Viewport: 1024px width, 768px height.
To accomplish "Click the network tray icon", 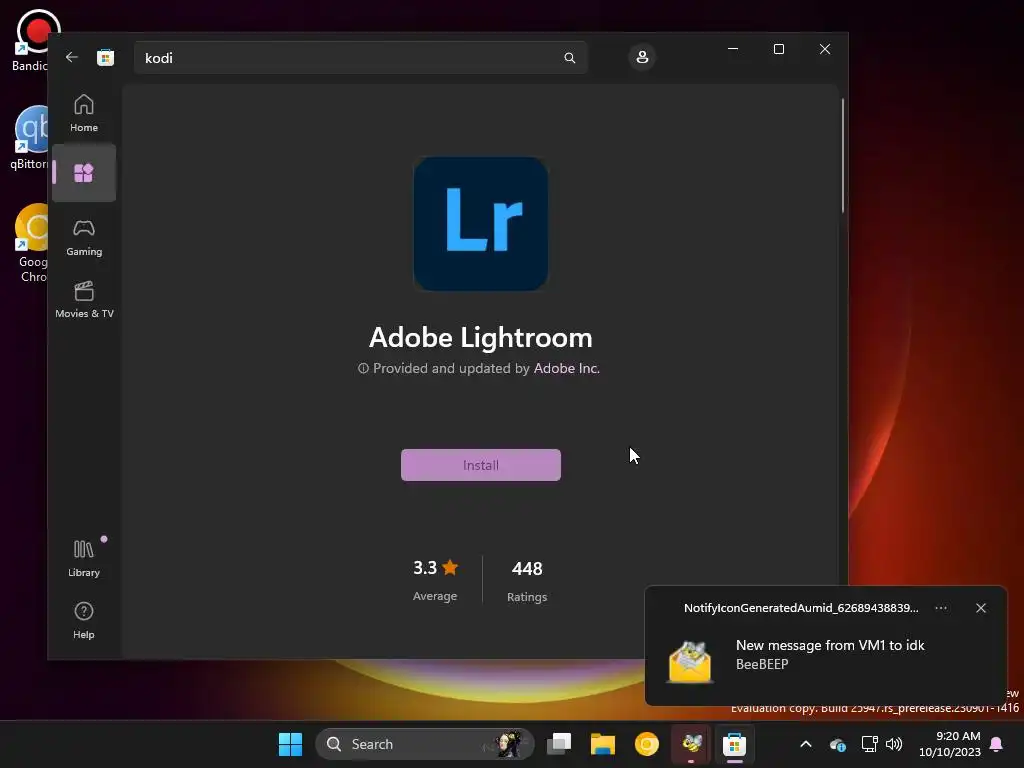I will tap(869, 744).
